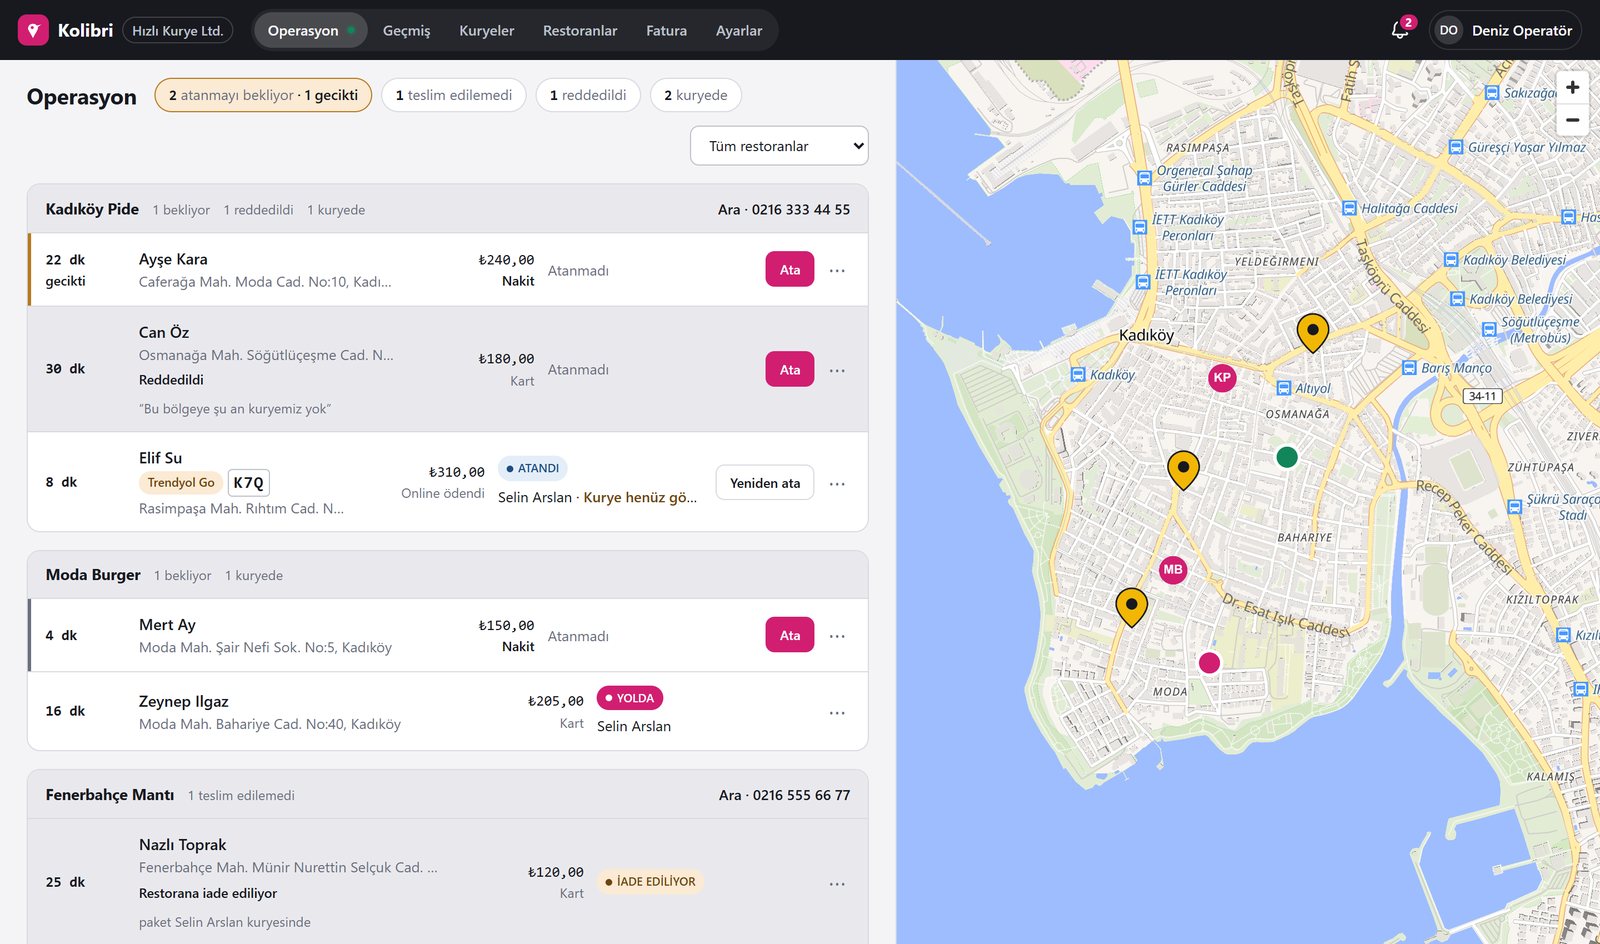Click the MB restaurant marker on map
This screenshot has height=944, width=1600.
[x=1173, y=570]
